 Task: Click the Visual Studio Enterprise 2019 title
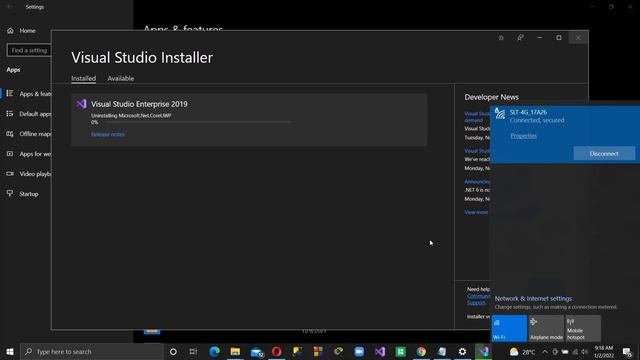[x=139, y=104]
